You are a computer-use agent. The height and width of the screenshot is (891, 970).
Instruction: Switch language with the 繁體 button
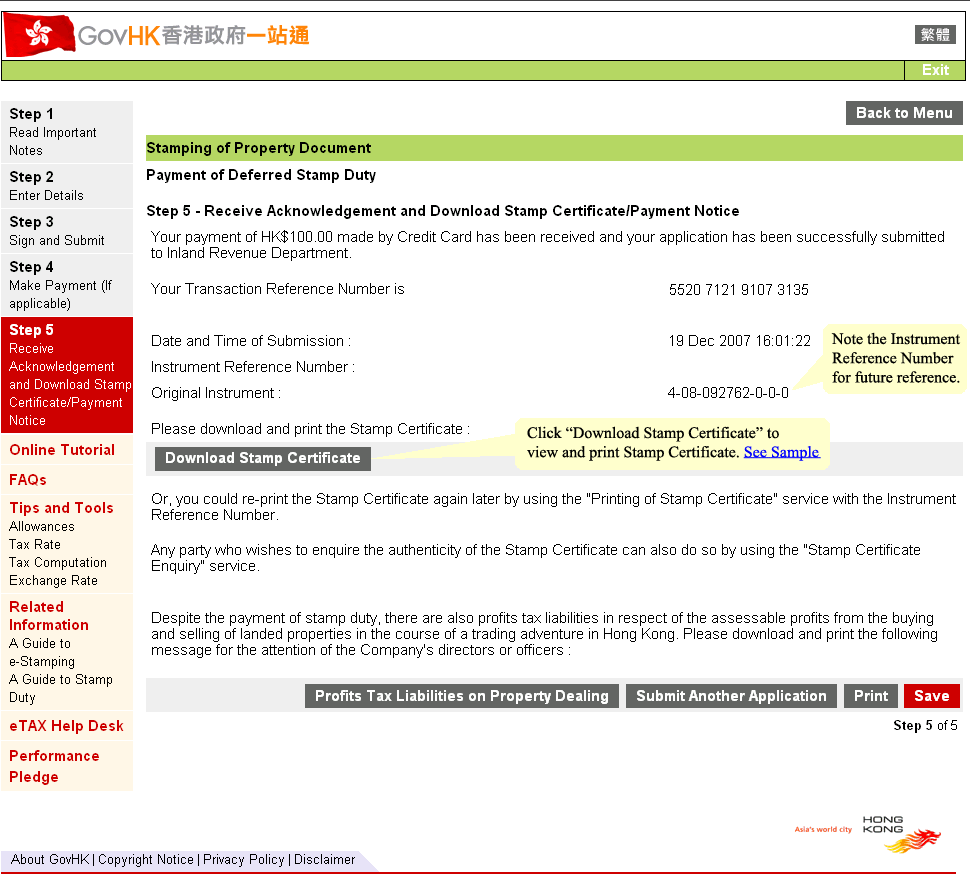[x=935, y=35]
